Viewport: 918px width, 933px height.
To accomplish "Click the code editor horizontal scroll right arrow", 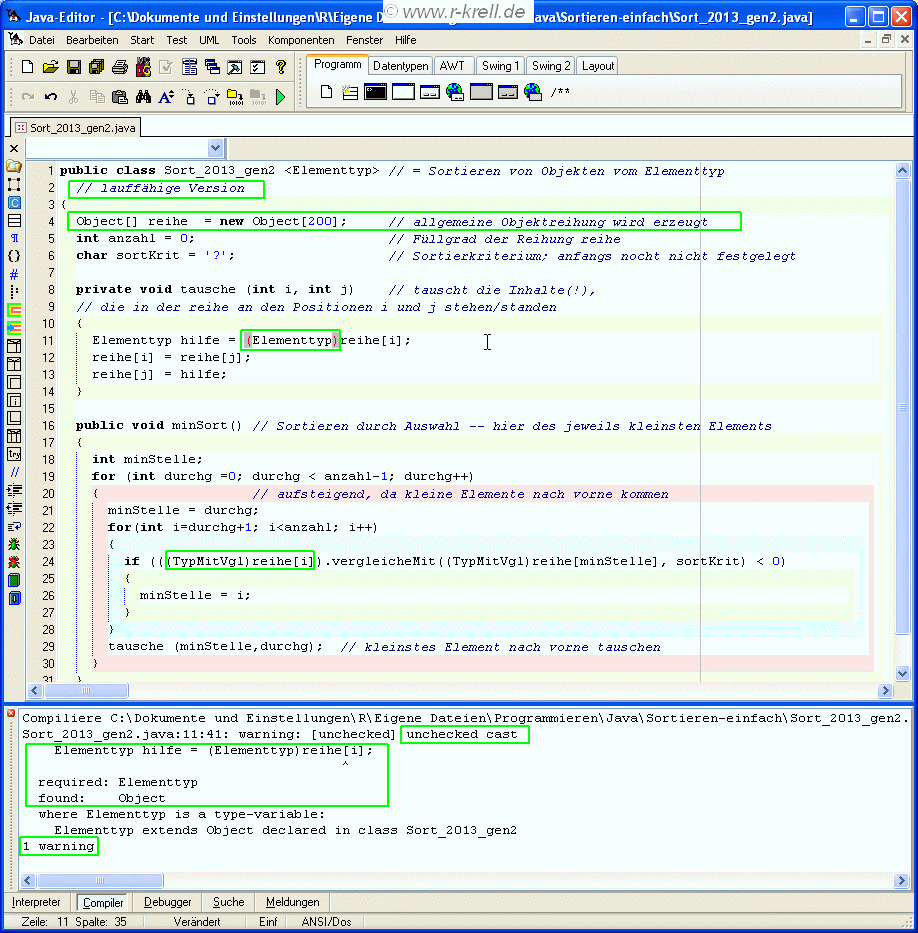I will (886, 690).
